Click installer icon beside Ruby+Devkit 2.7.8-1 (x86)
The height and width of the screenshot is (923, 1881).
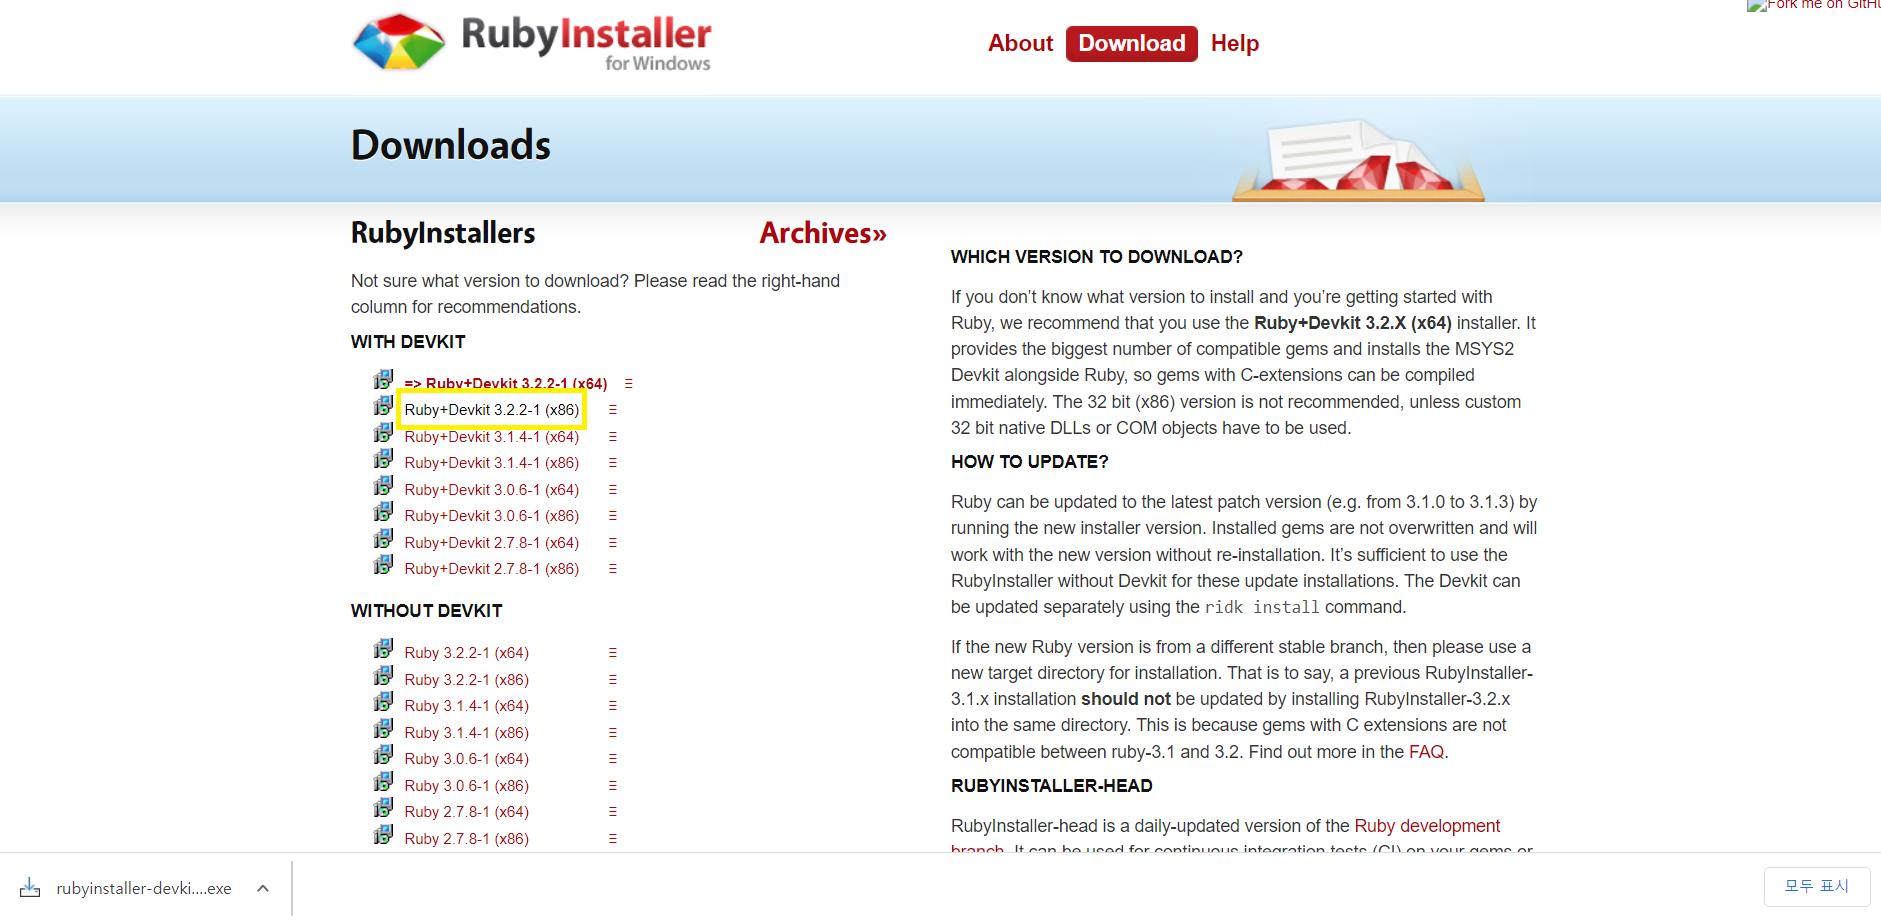(383, 565)
